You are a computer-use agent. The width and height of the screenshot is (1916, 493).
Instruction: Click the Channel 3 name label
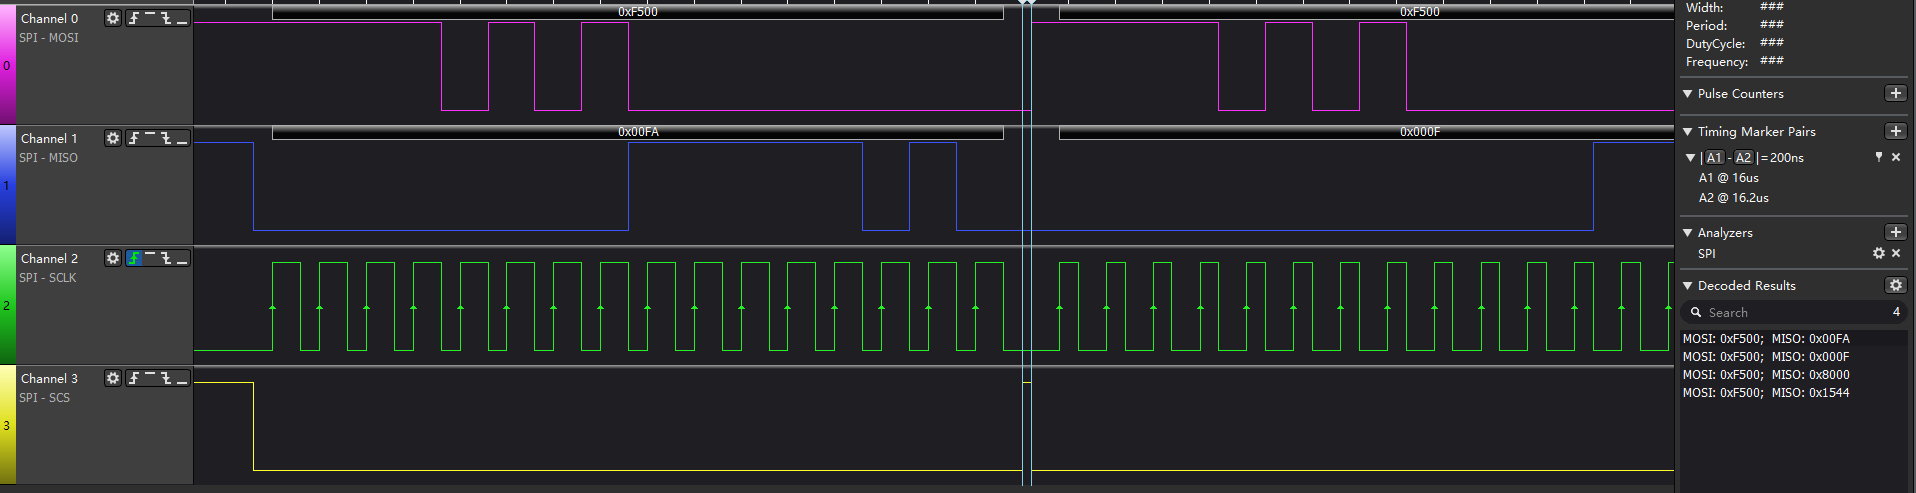[x=49, y=378]
